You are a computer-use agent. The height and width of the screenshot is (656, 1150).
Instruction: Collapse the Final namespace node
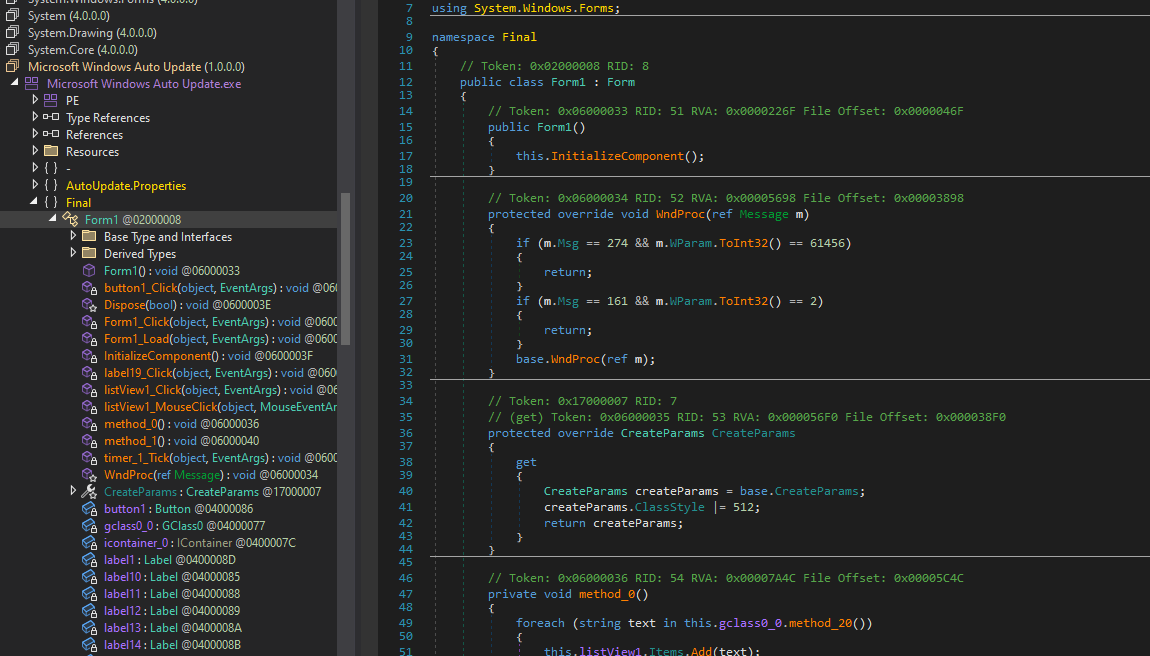[36, 203]
